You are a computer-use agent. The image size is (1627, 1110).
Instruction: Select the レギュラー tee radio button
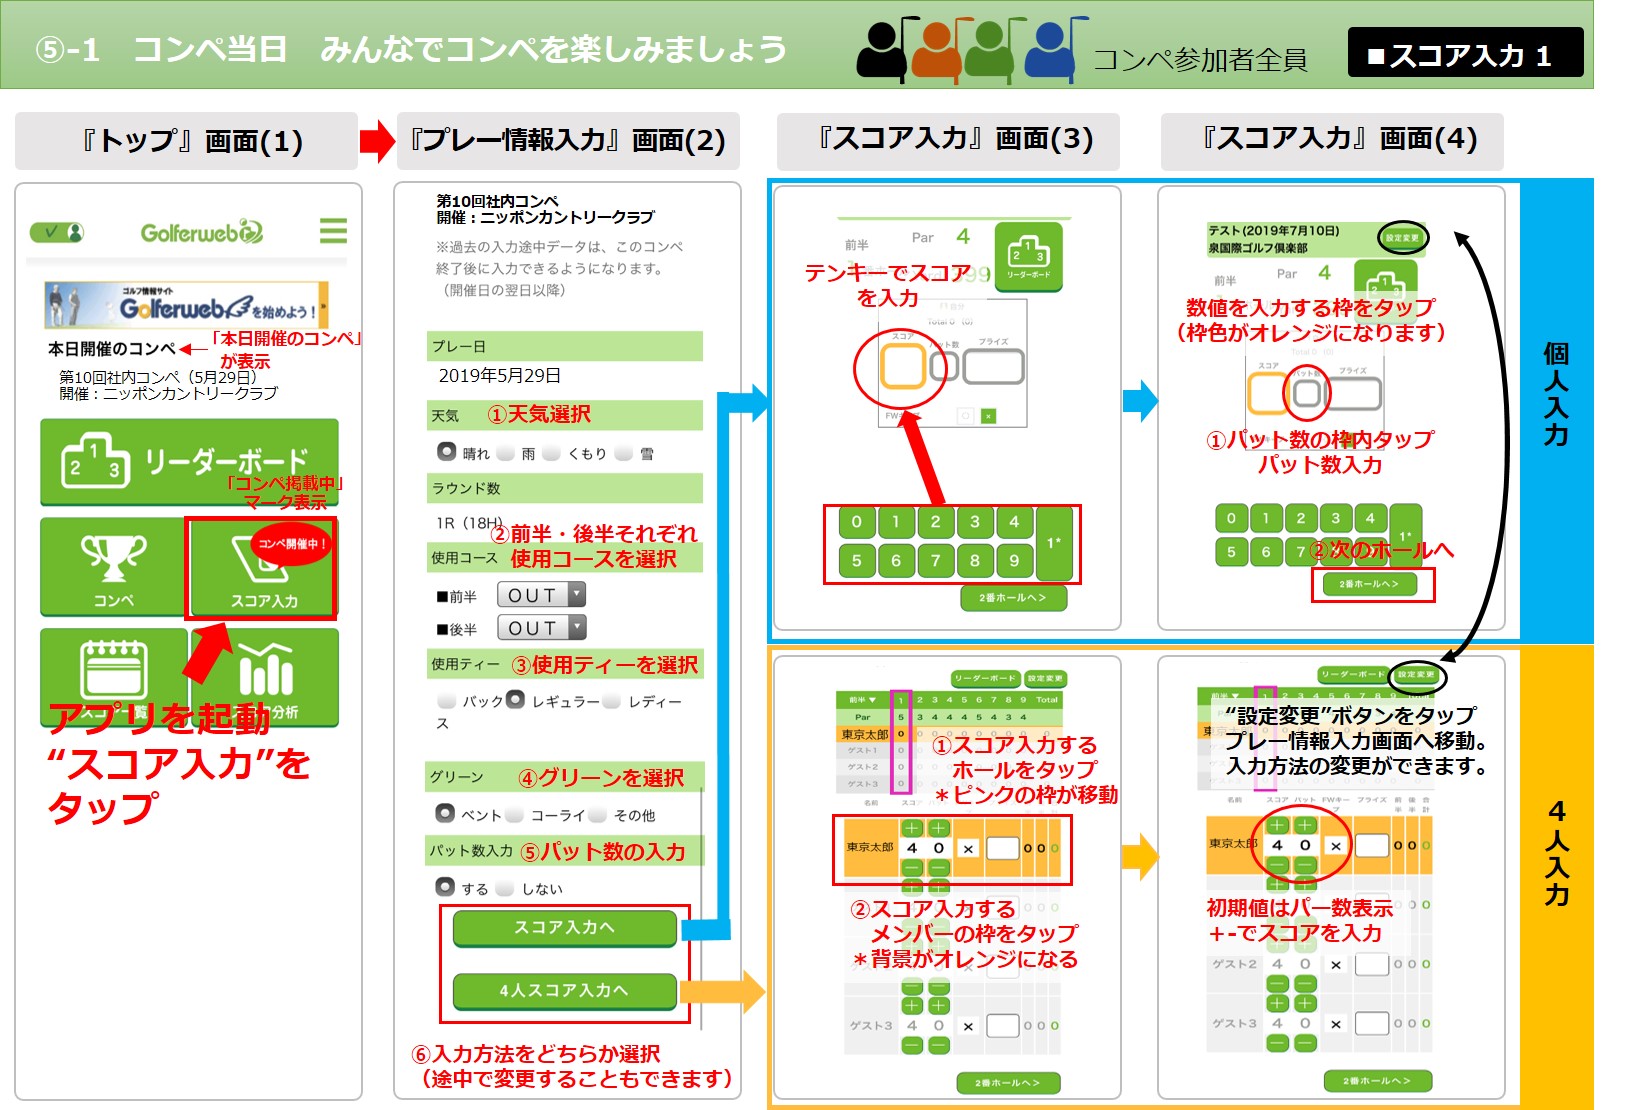coord(515,700)
